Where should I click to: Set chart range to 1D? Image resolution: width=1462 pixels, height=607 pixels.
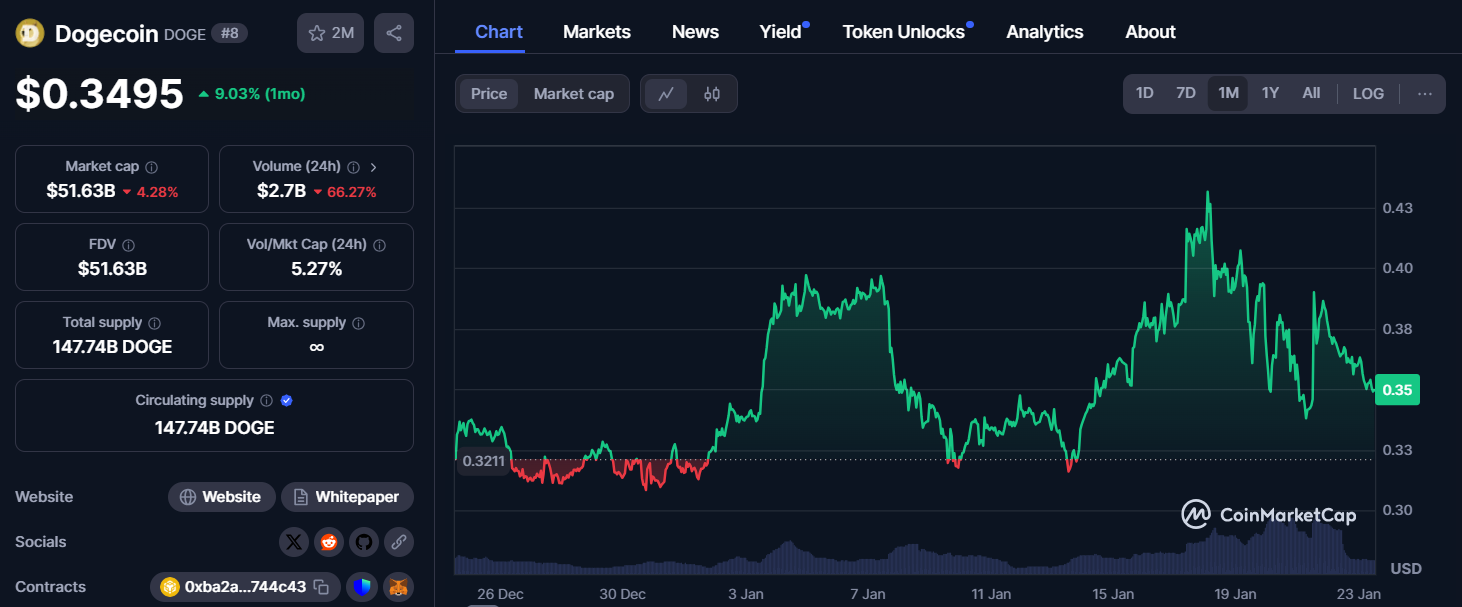pos(1144,94)
